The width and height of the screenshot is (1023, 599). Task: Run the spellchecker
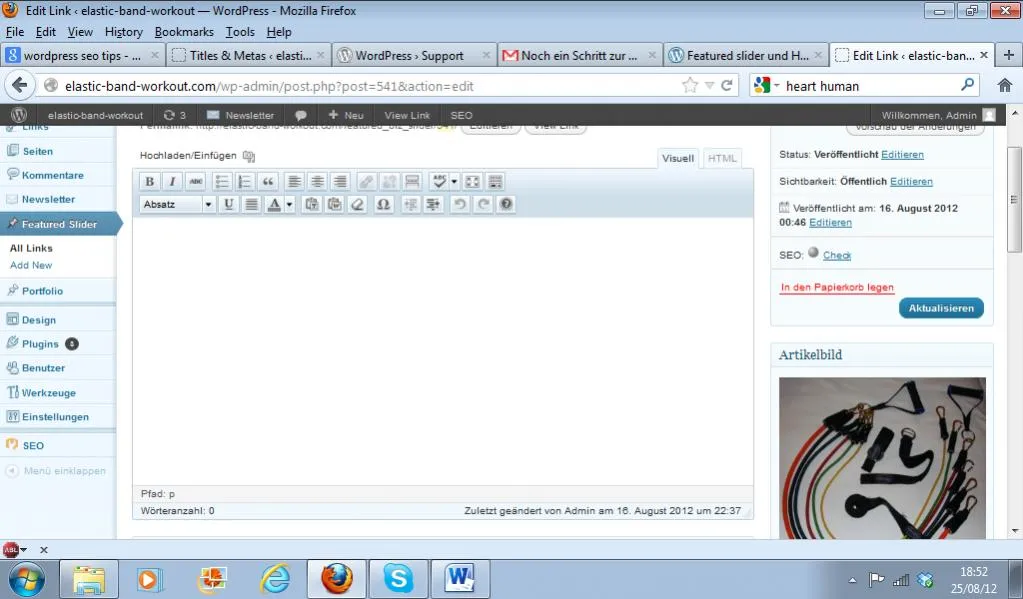point(439,181)
